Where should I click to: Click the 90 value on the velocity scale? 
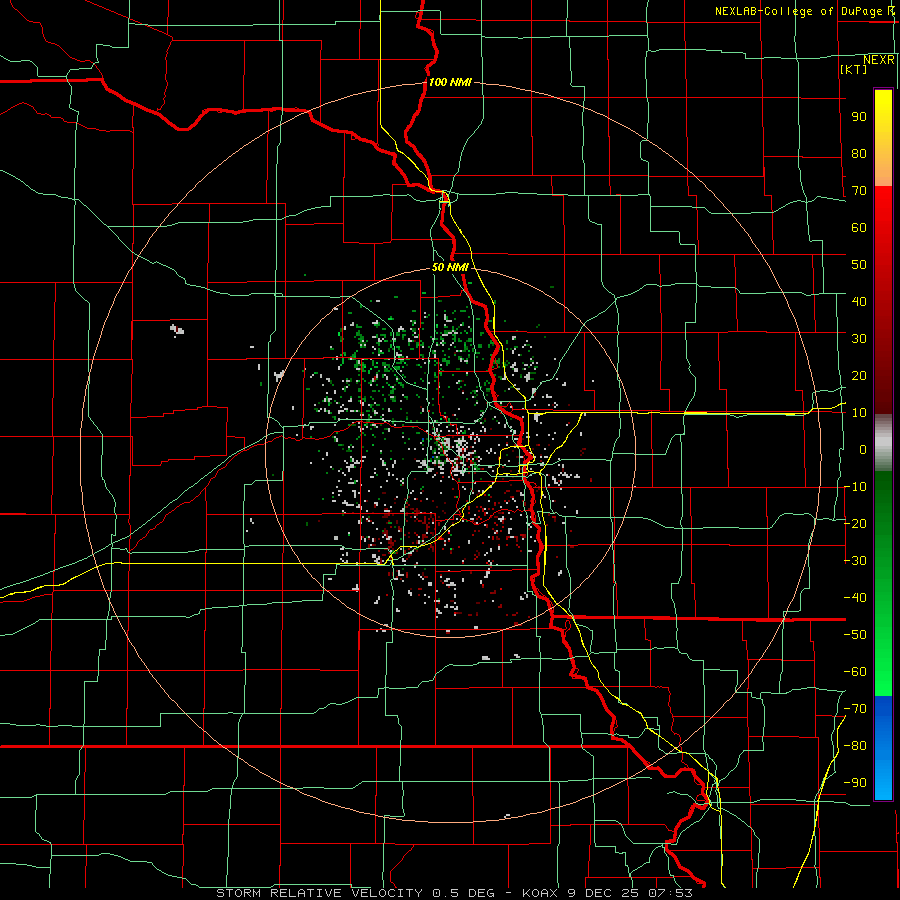[x=859, y=117]
